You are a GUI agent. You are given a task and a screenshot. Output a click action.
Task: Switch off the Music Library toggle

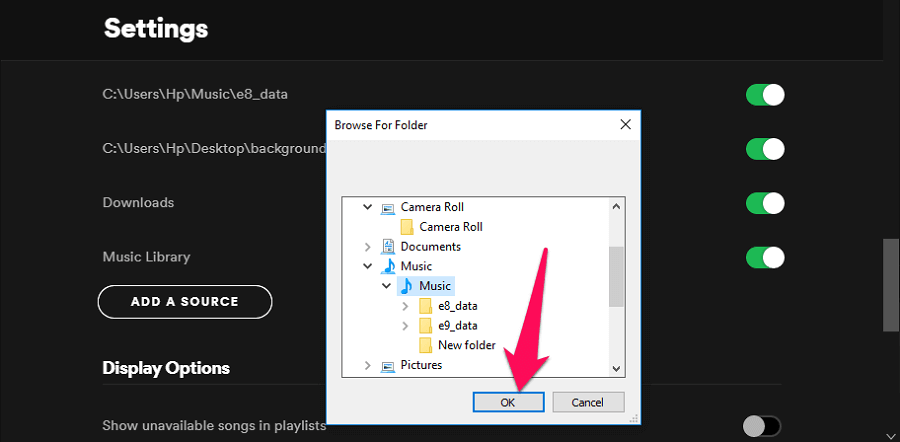point(765,257)
